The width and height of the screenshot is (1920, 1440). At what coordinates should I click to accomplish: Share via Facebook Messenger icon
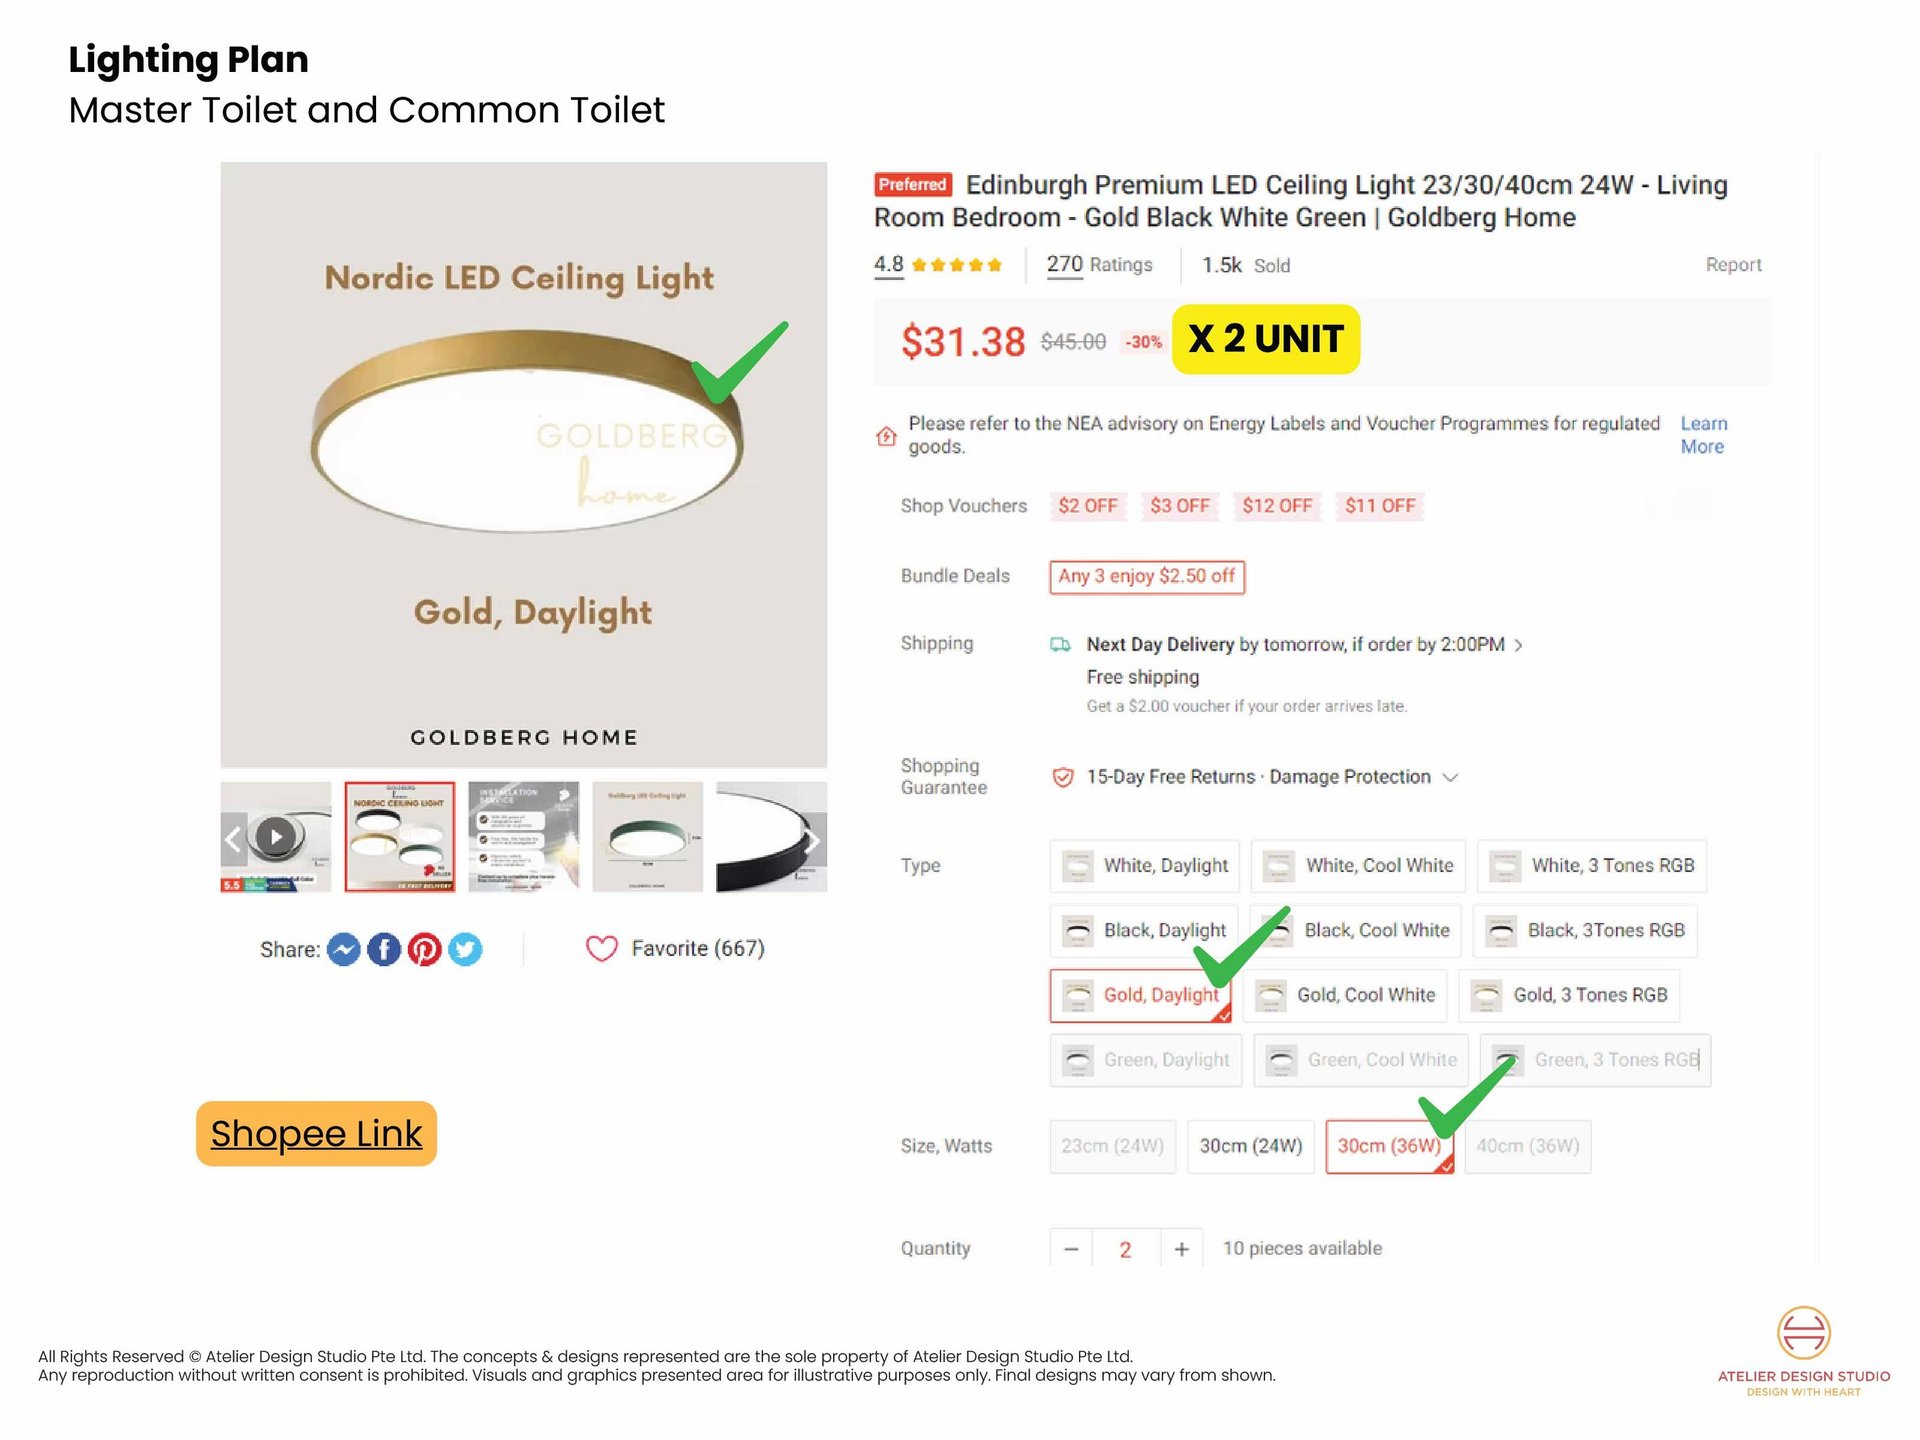pos(343,949)
